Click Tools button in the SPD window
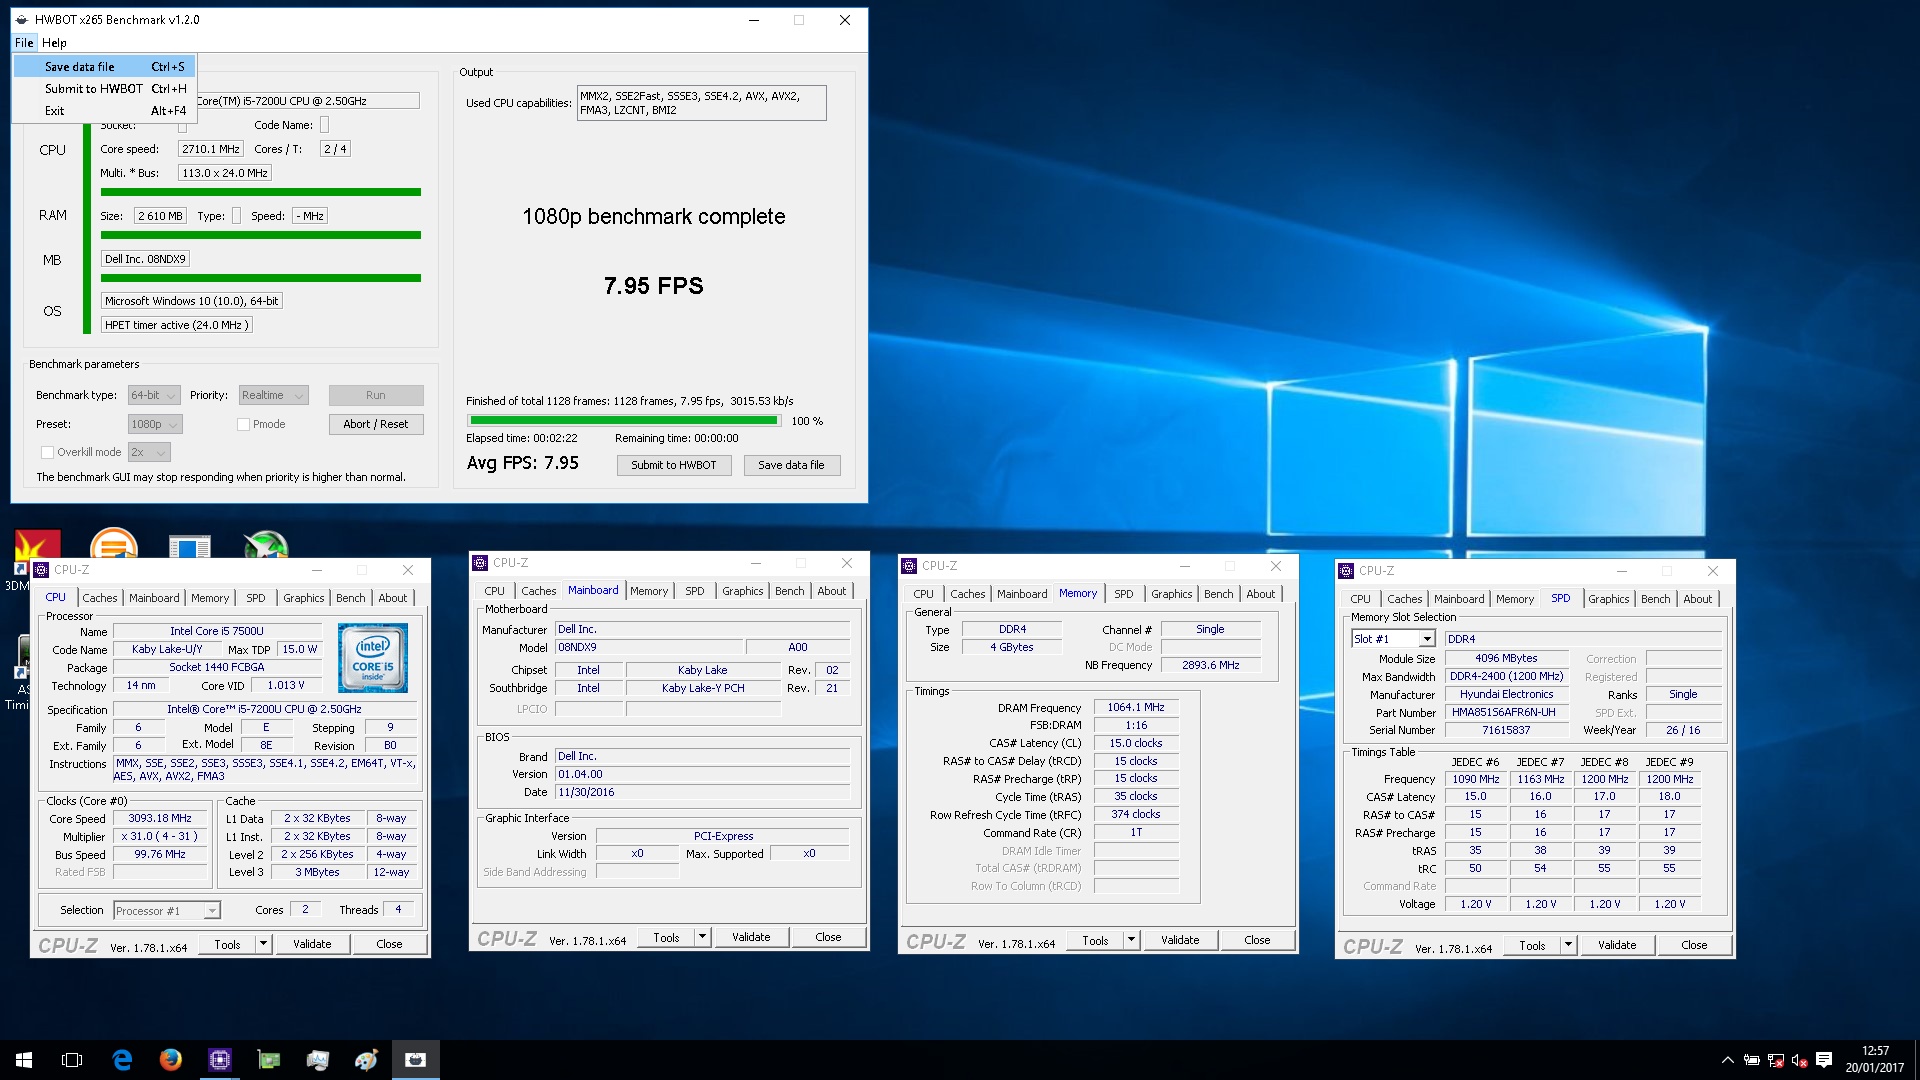The width and height of the screenshot is (1920, 1080). point(1532,945)
